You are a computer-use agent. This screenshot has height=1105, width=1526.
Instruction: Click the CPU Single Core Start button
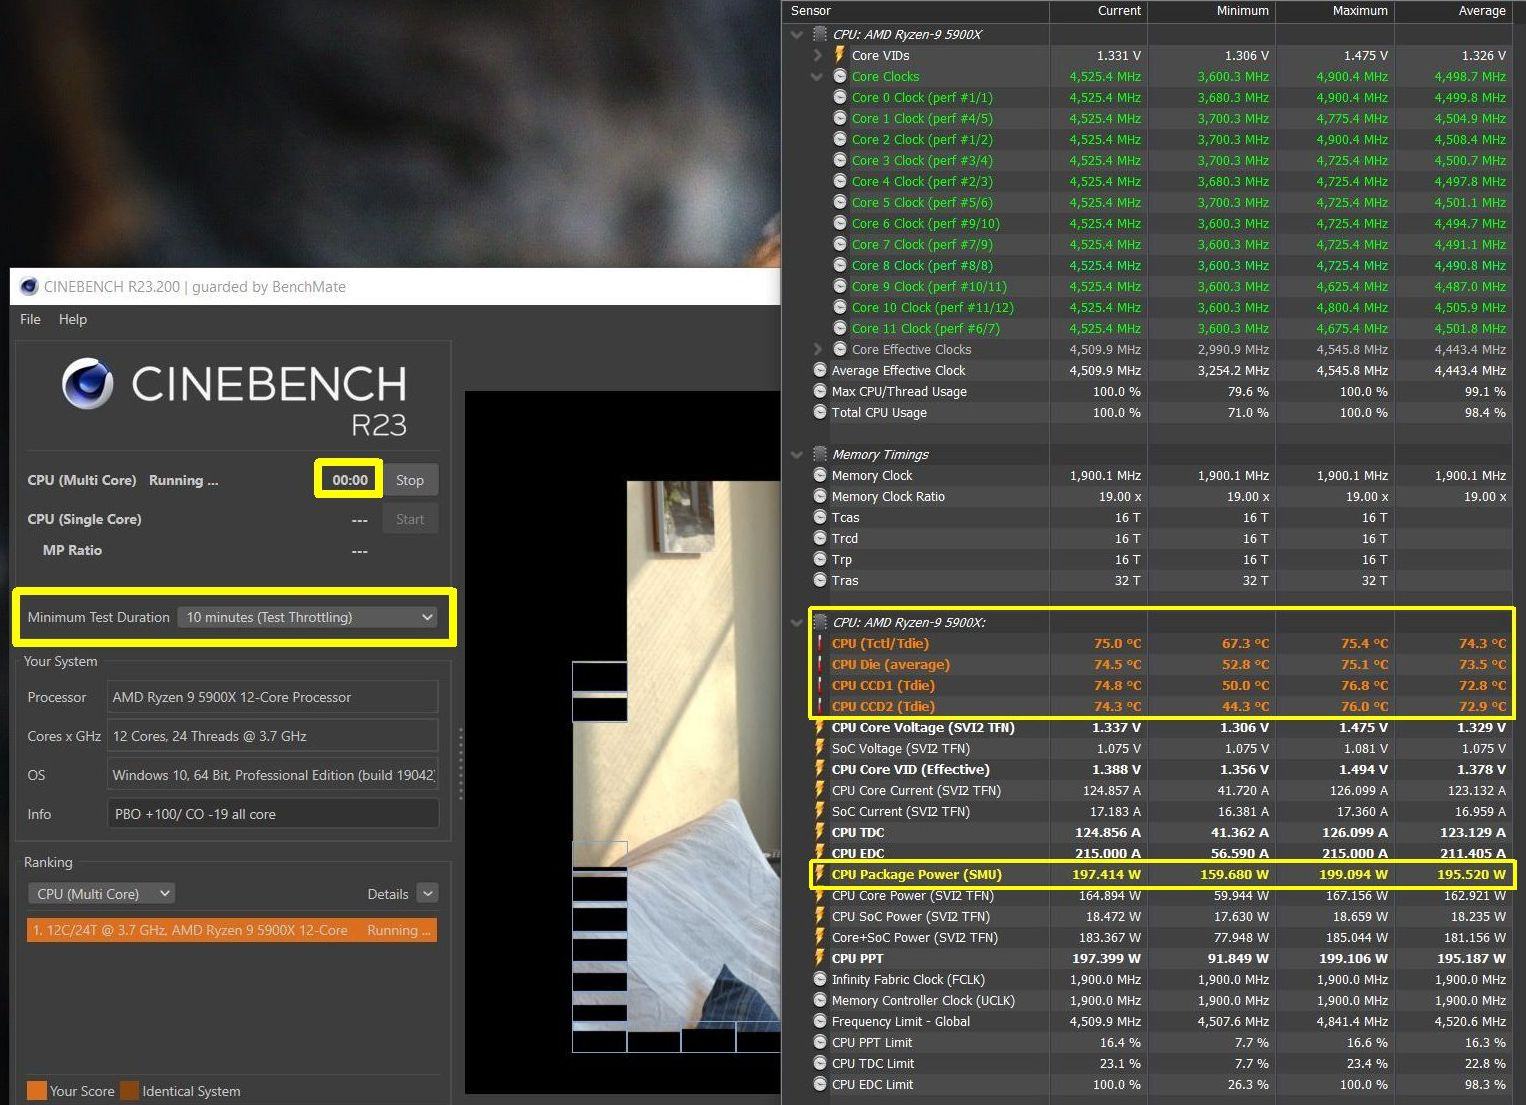point(410,519)
